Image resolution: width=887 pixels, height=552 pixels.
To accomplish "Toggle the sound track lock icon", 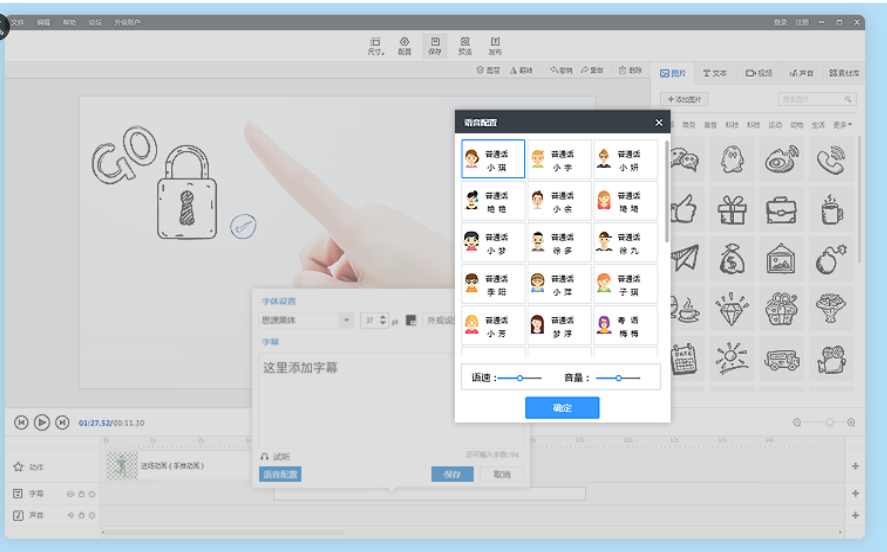I will [81, 515].
